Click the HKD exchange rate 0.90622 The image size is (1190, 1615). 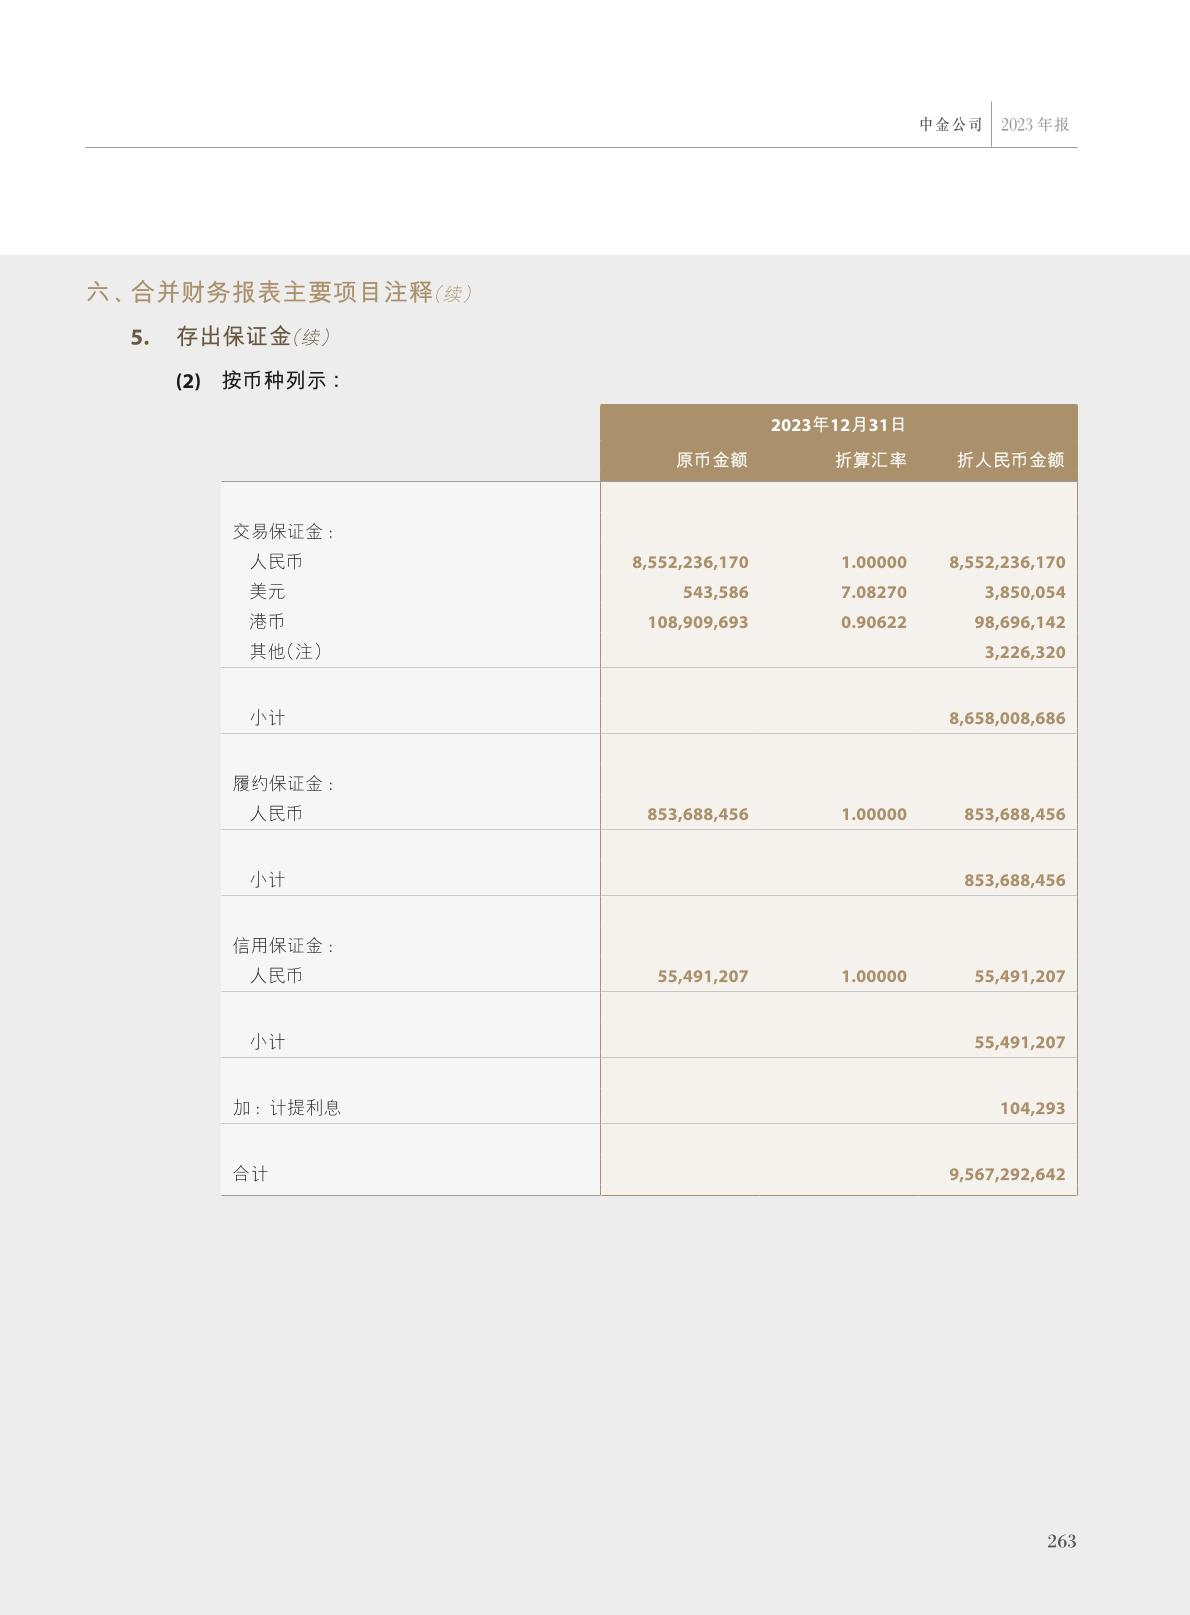click(x=873, y=622)
